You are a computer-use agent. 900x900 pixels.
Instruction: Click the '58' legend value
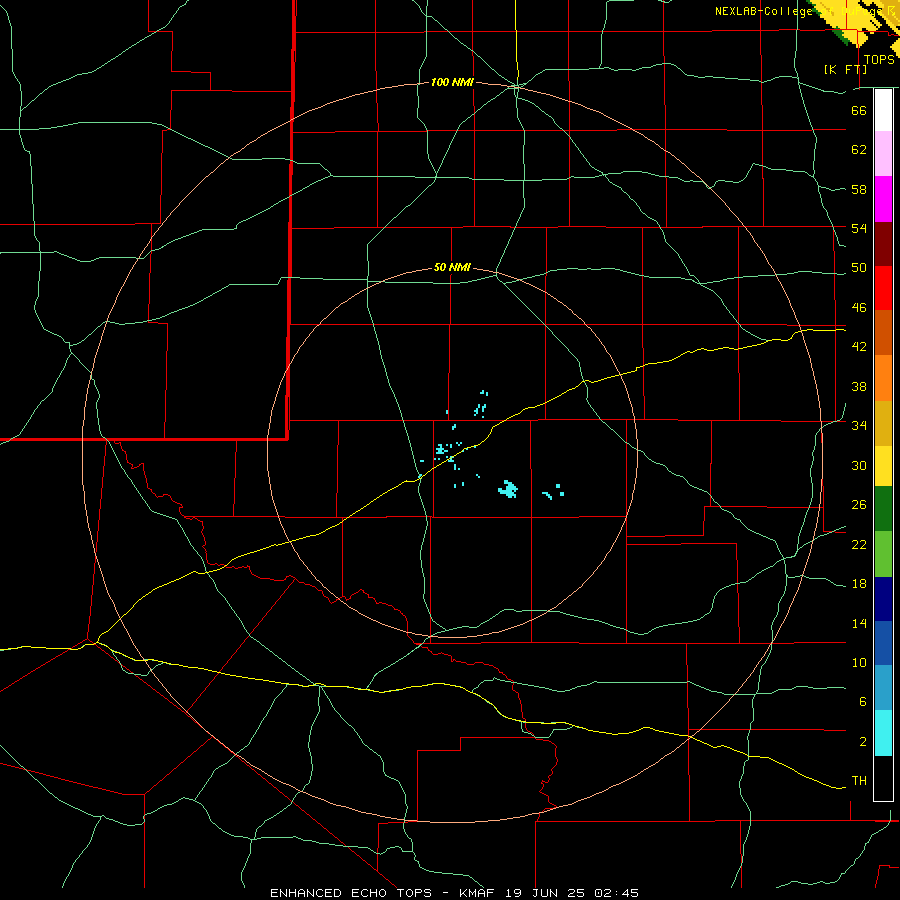[x=859, y=189]
